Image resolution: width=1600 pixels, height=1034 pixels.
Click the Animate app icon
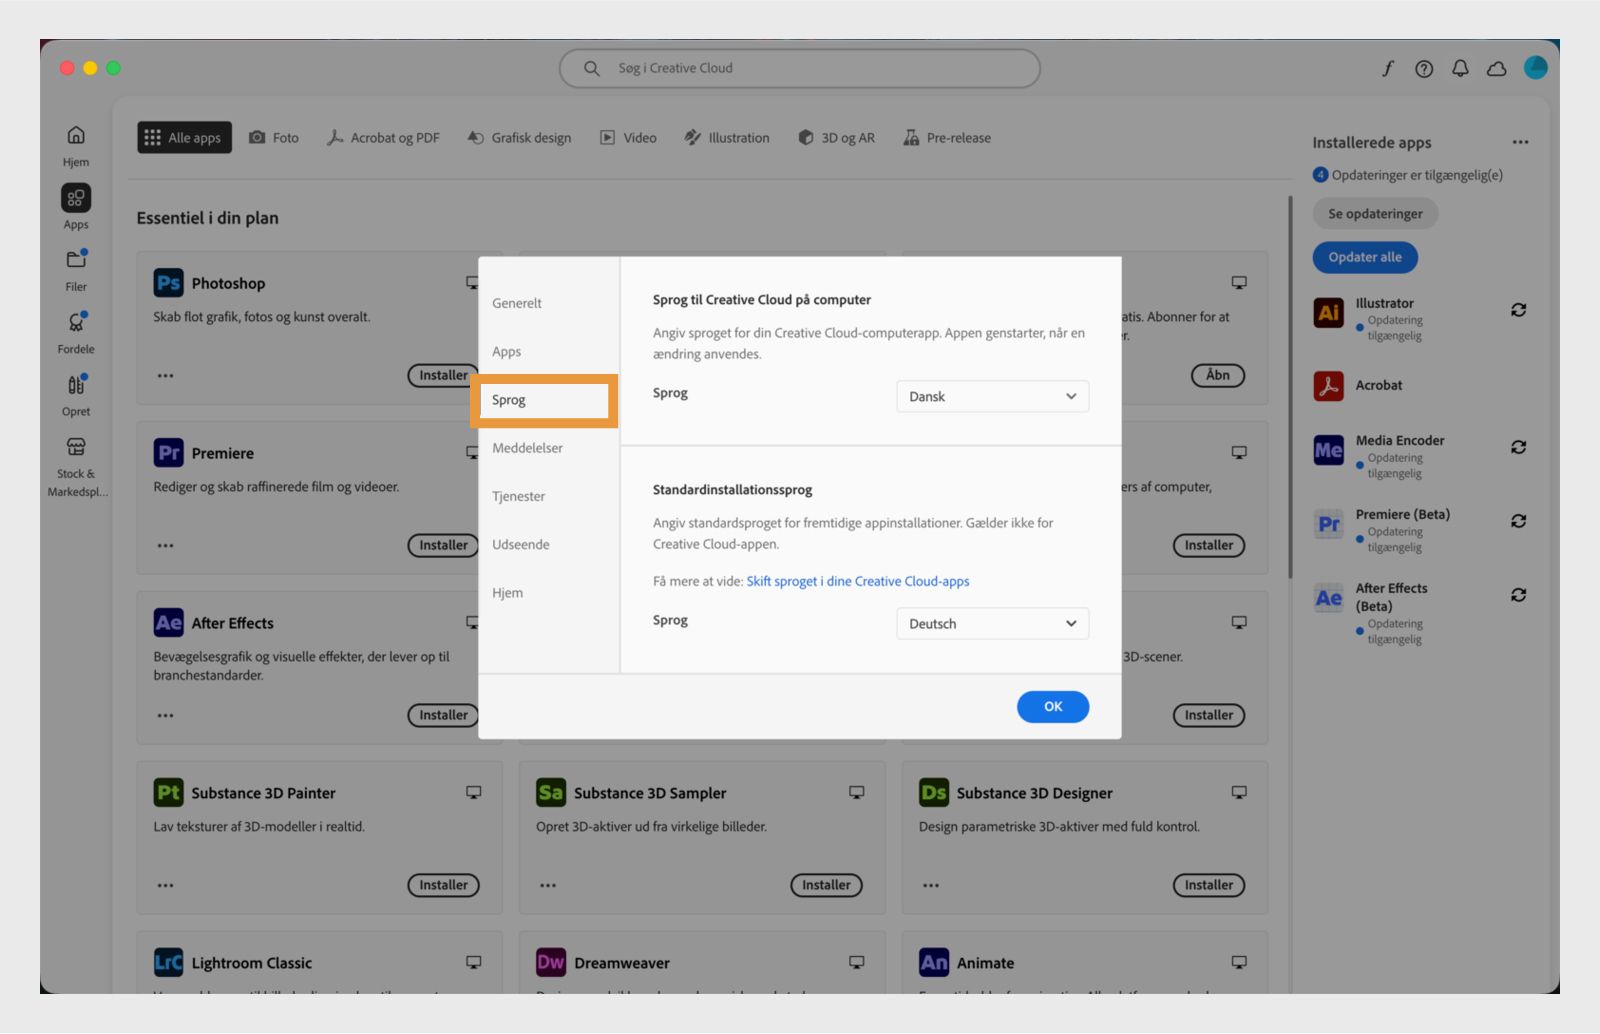click(x=934, y=963)
